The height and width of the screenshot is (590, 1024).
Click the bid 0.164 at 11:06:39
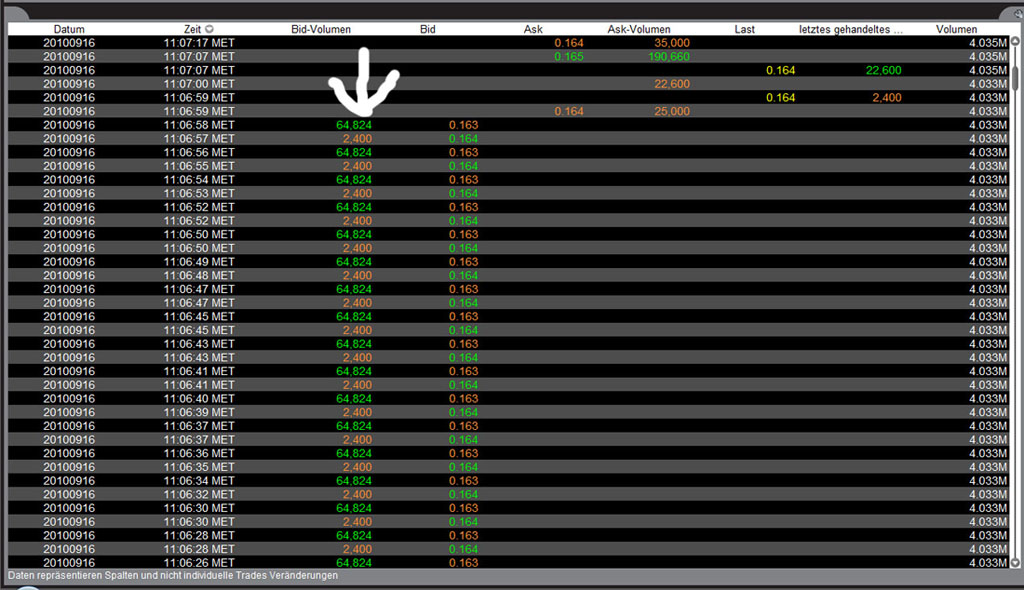coord(463,413)
